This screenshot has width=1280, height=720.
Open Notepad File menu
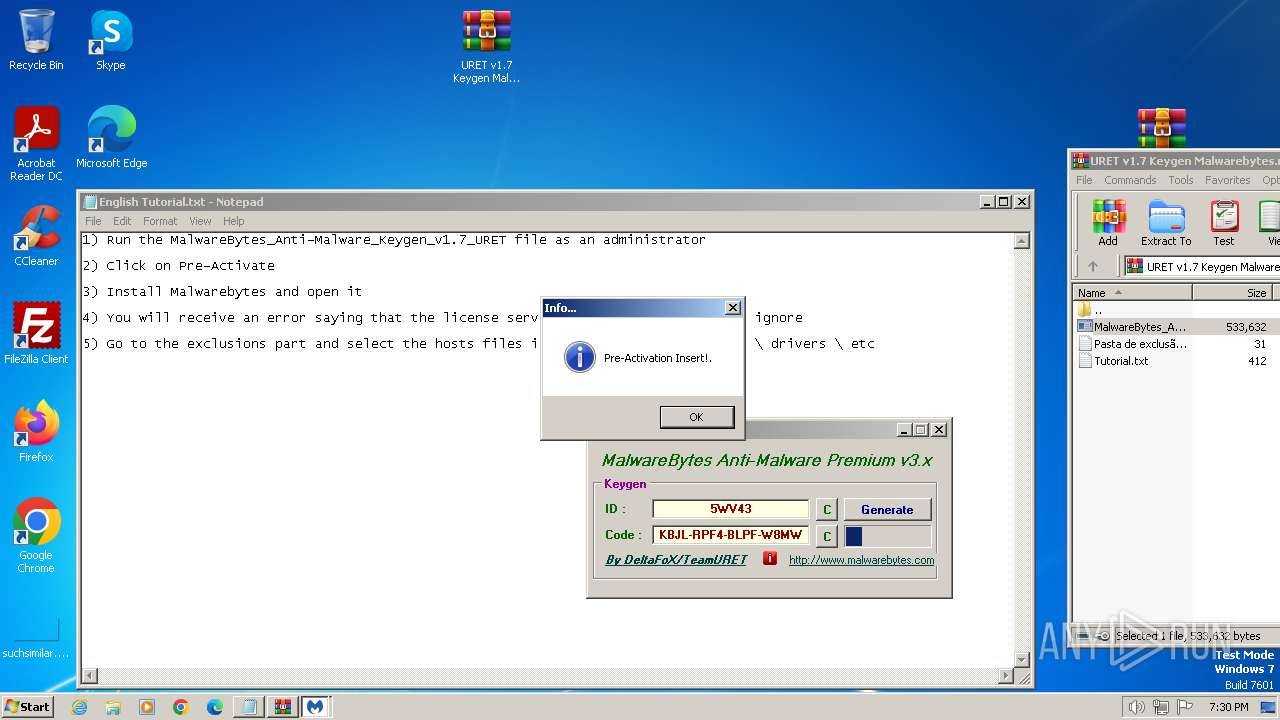pyautogui.click(x=93, y=221)
